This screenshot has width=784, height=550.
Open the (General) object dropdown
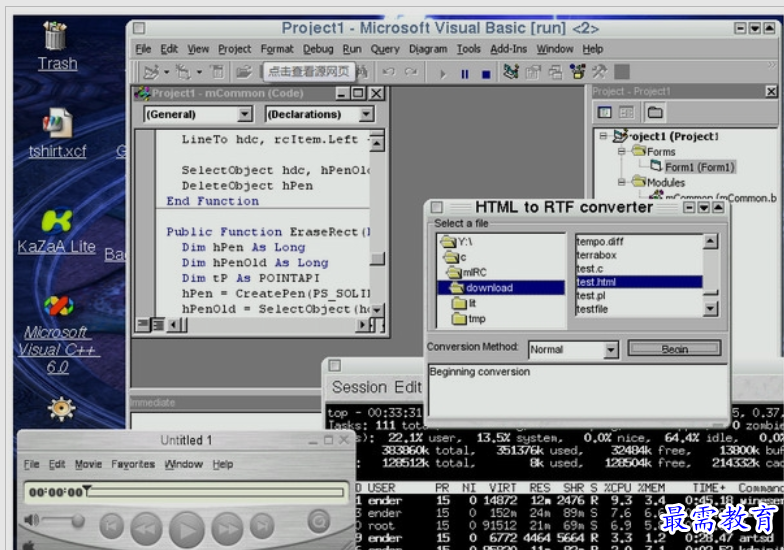(x=244, y=114)
